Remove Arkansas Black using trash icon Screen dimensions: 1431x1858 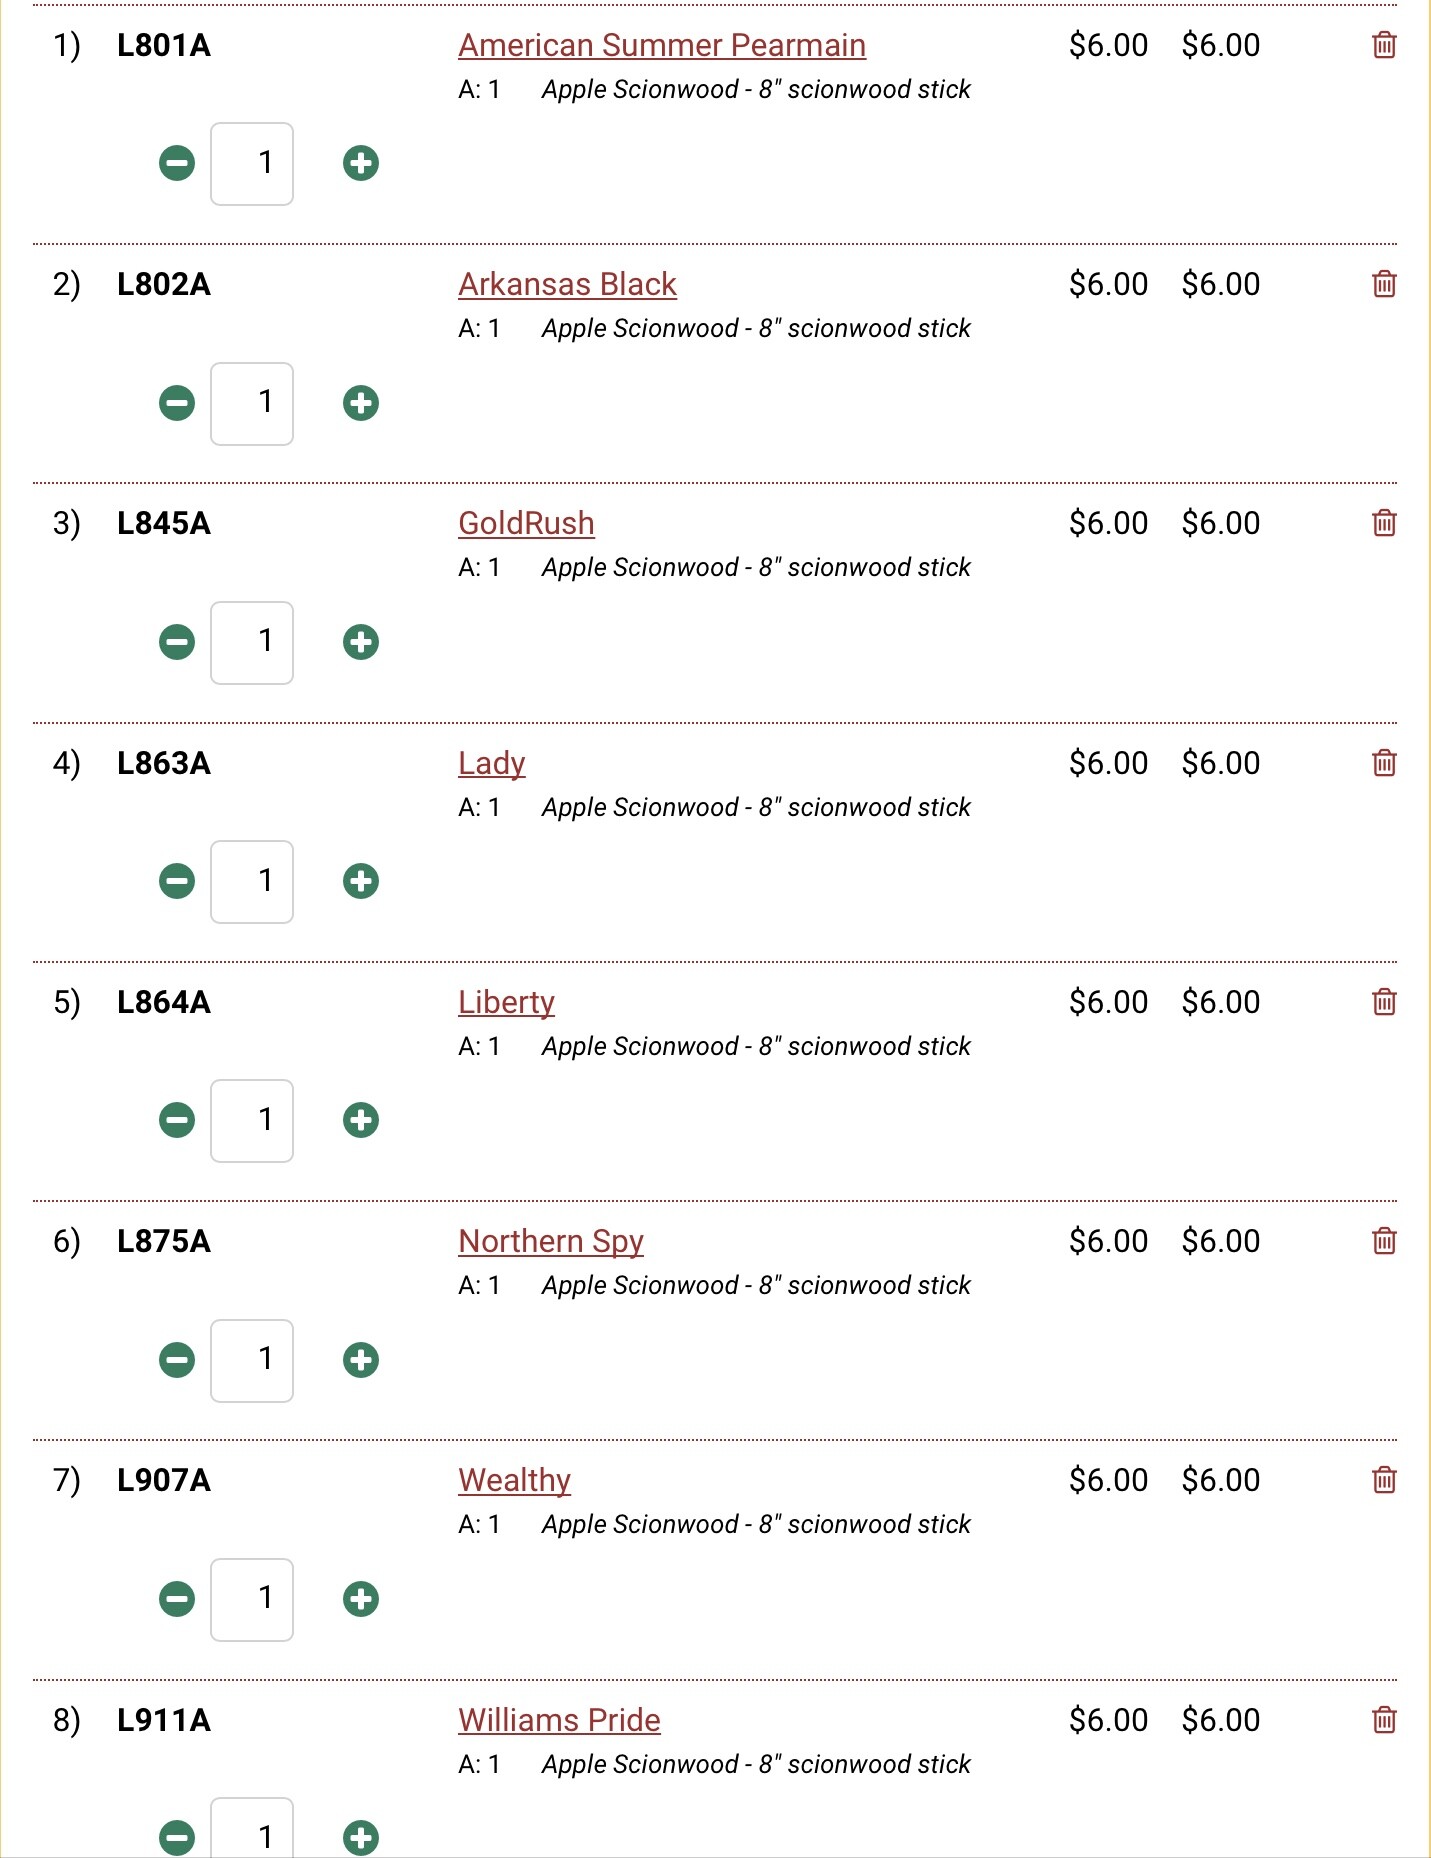point(1384,284)
